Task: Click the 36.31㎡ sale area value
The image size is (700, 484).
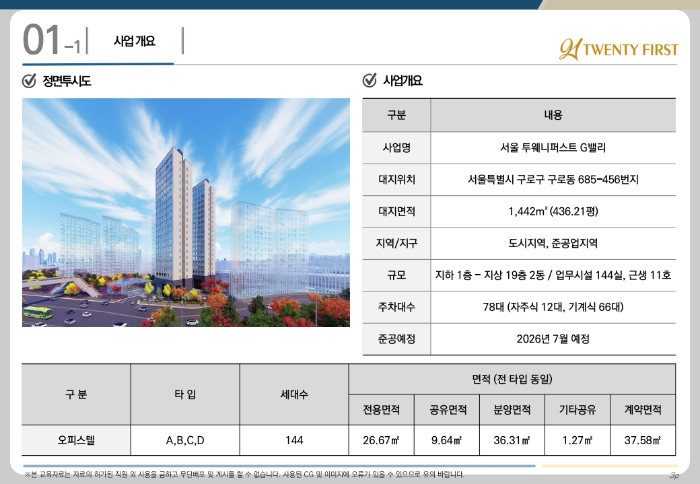Action: click(x=512, y=440)
